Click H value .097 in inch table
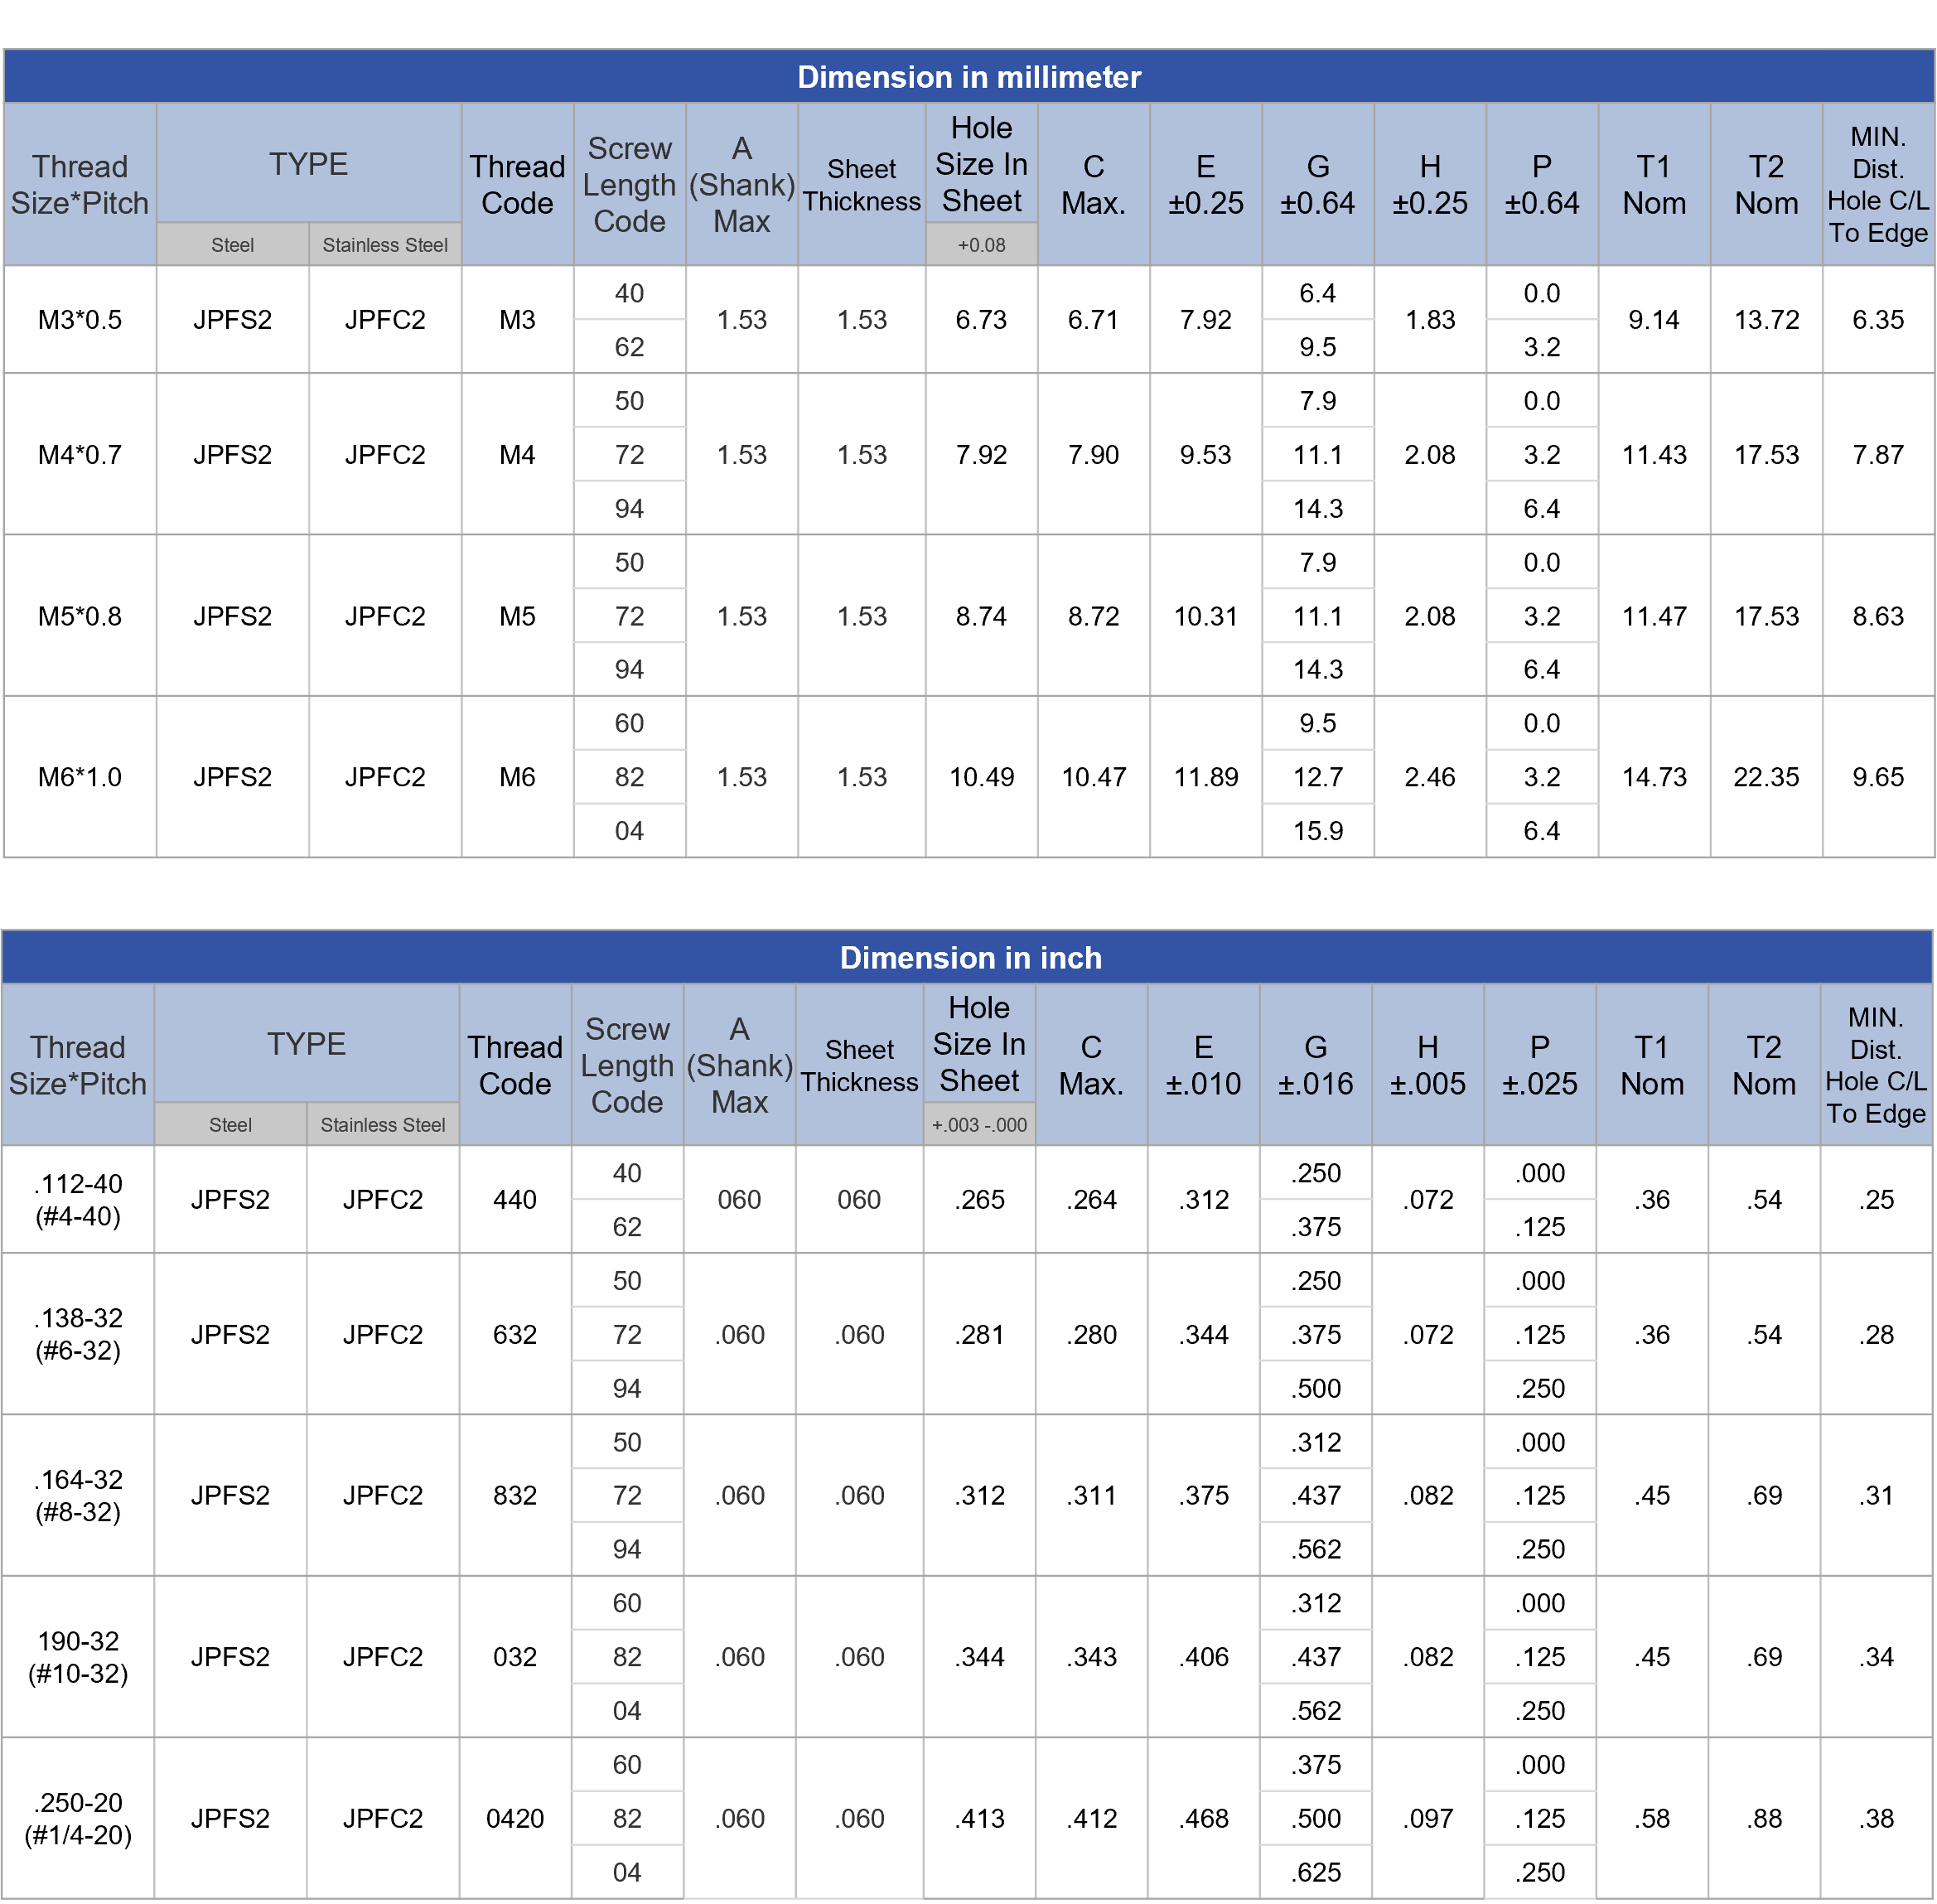This screenshot has width=1937, height=1904. tap(1428, 1818)
